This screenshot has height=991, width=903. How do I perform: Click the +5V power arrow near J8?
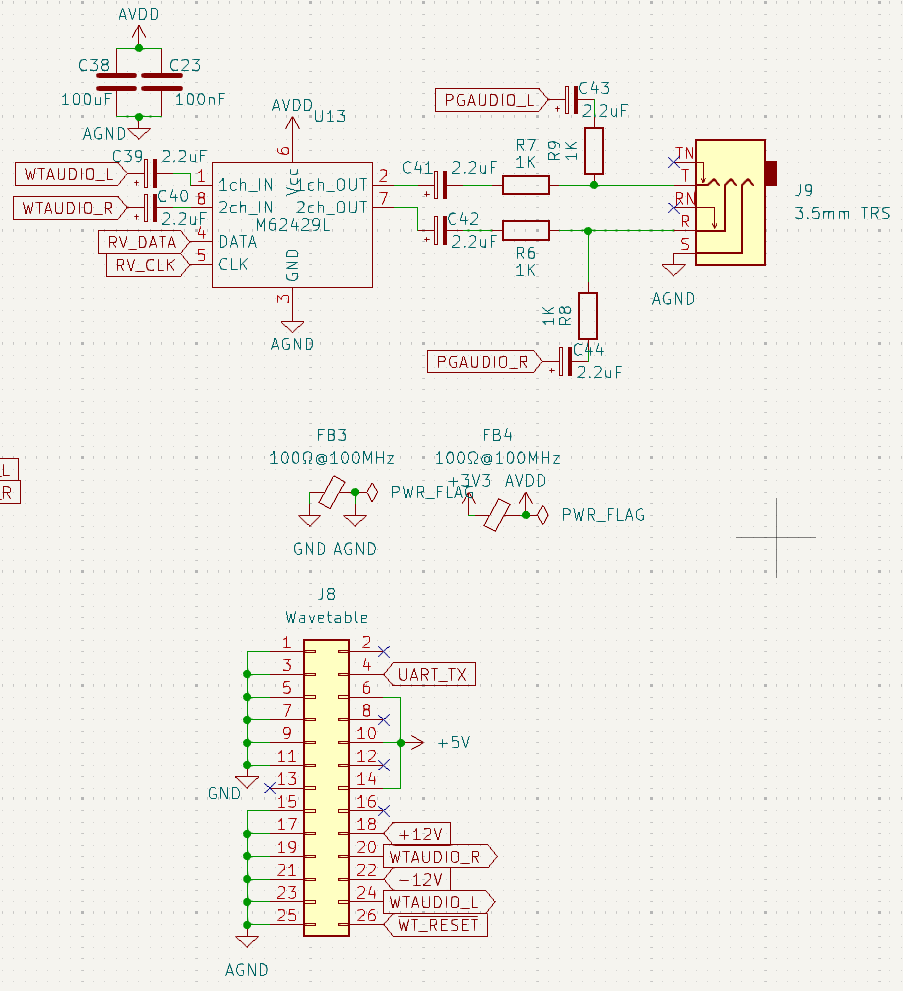(x=415, y=743)
